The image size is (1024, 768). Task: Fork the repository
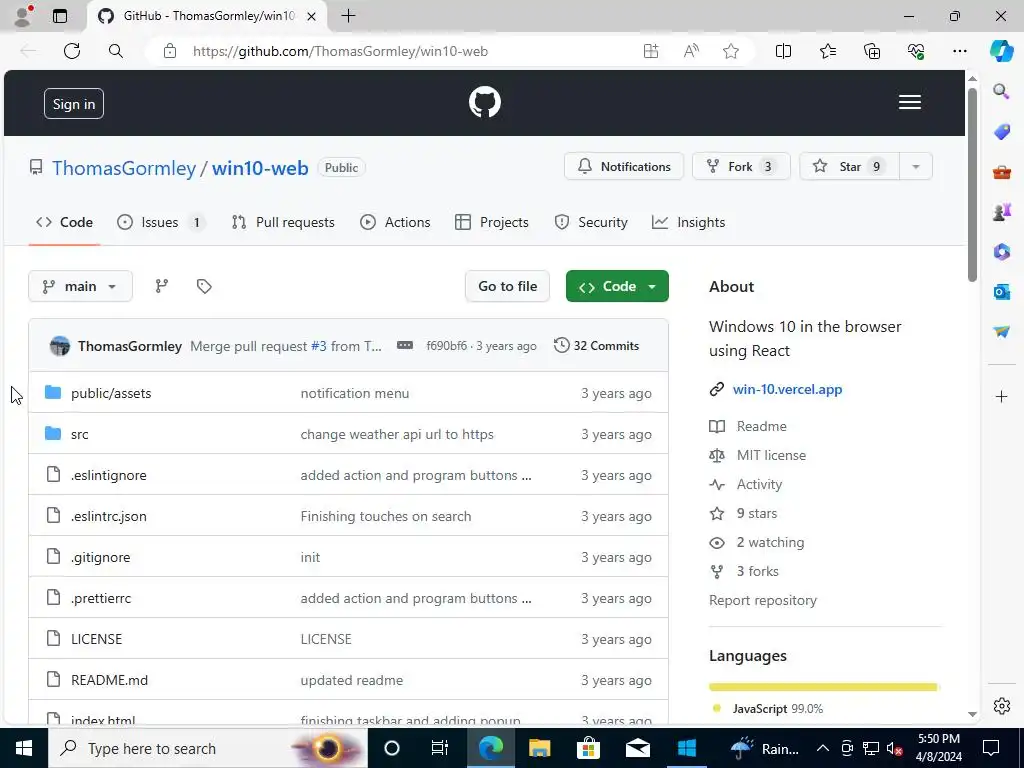741,167
